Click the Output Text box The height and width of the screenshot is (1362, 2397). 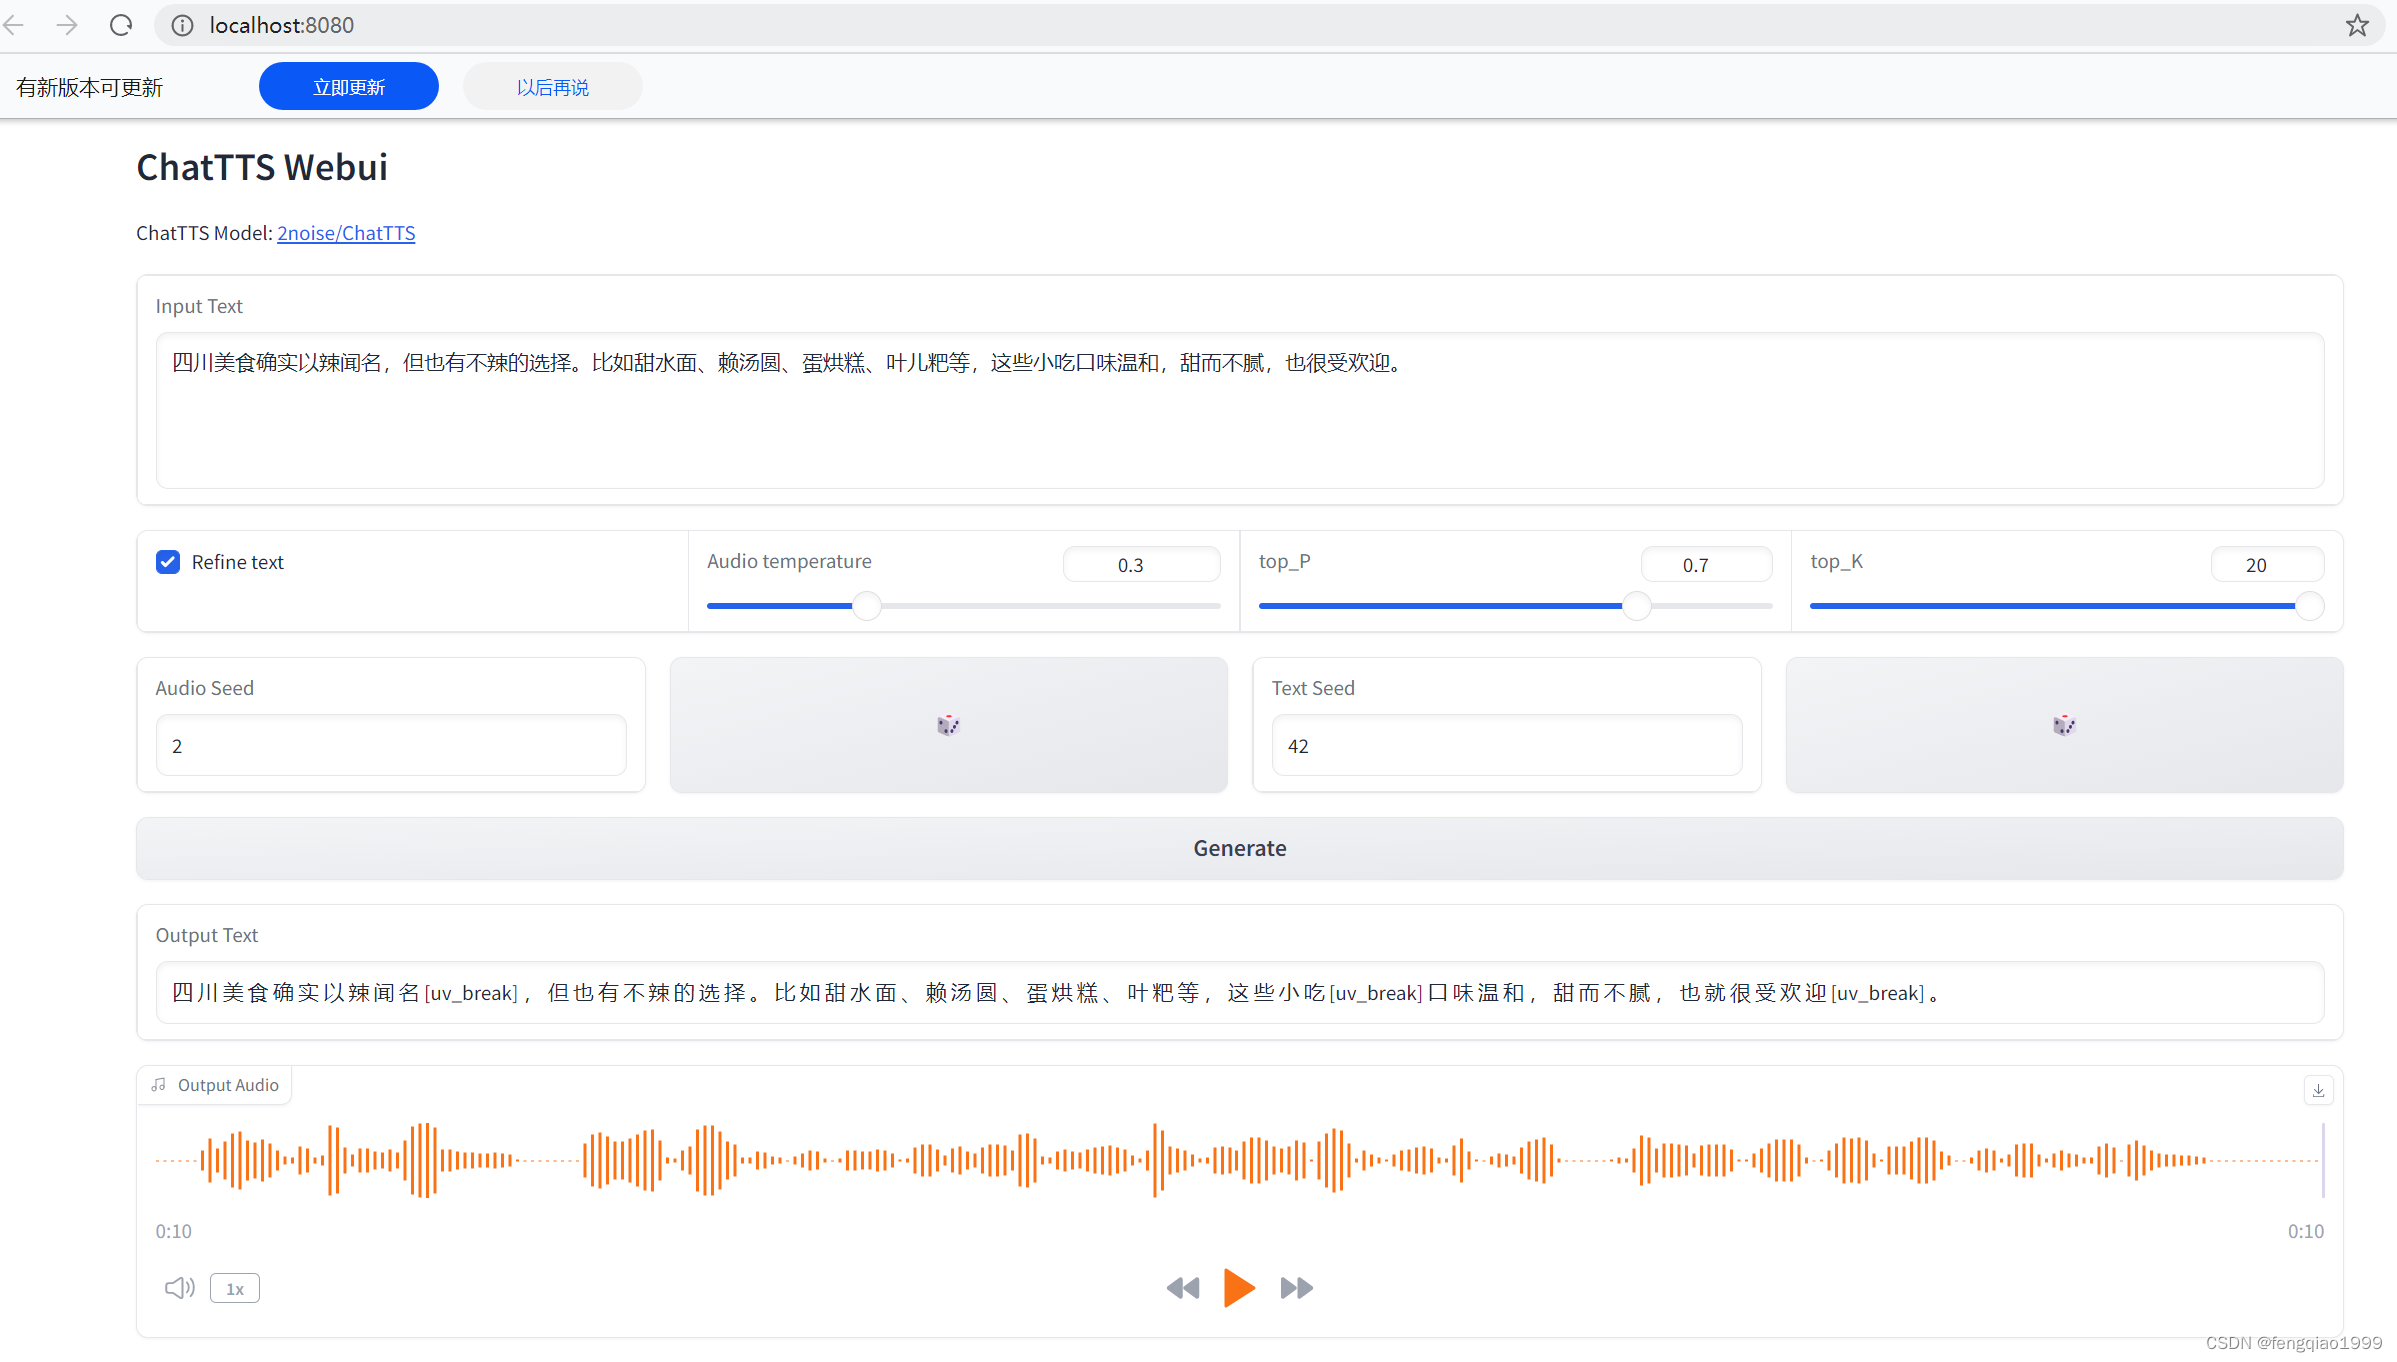(1240, 993)
